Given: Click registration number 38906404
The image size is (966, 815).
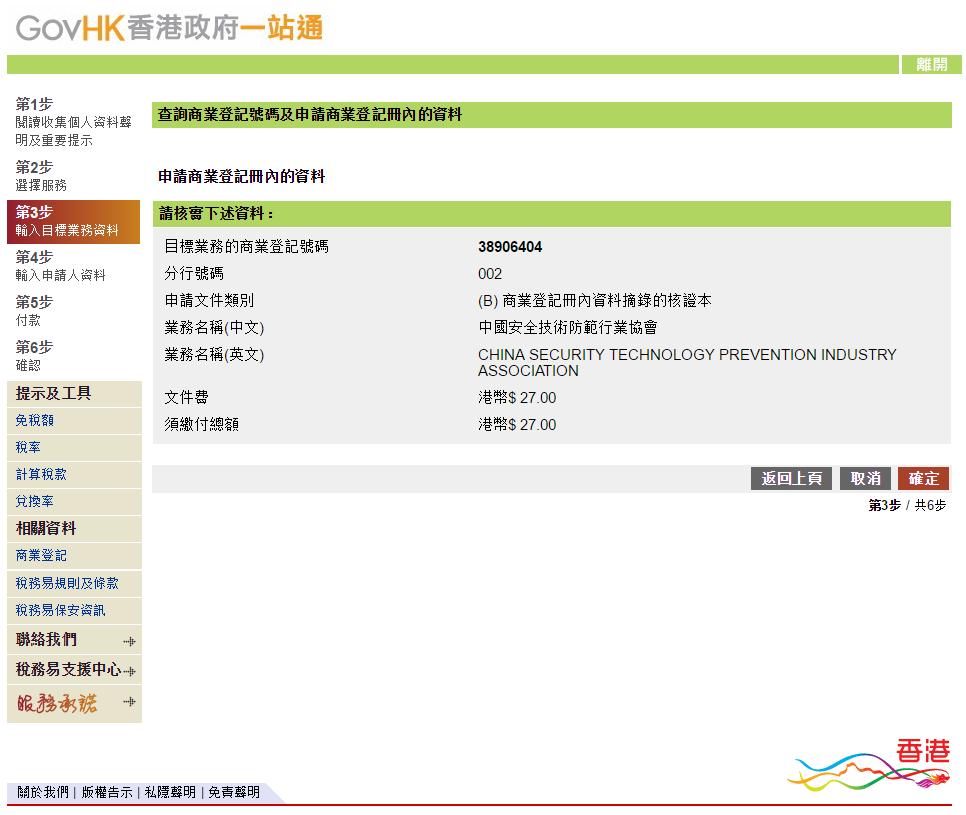Looking at the screenshot, I should point(510,247).
